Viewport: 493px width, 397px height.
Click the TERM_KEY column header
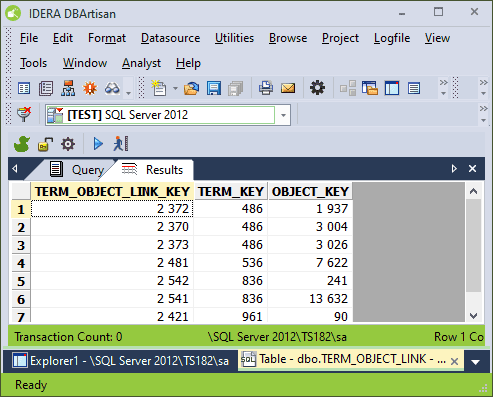231,192
